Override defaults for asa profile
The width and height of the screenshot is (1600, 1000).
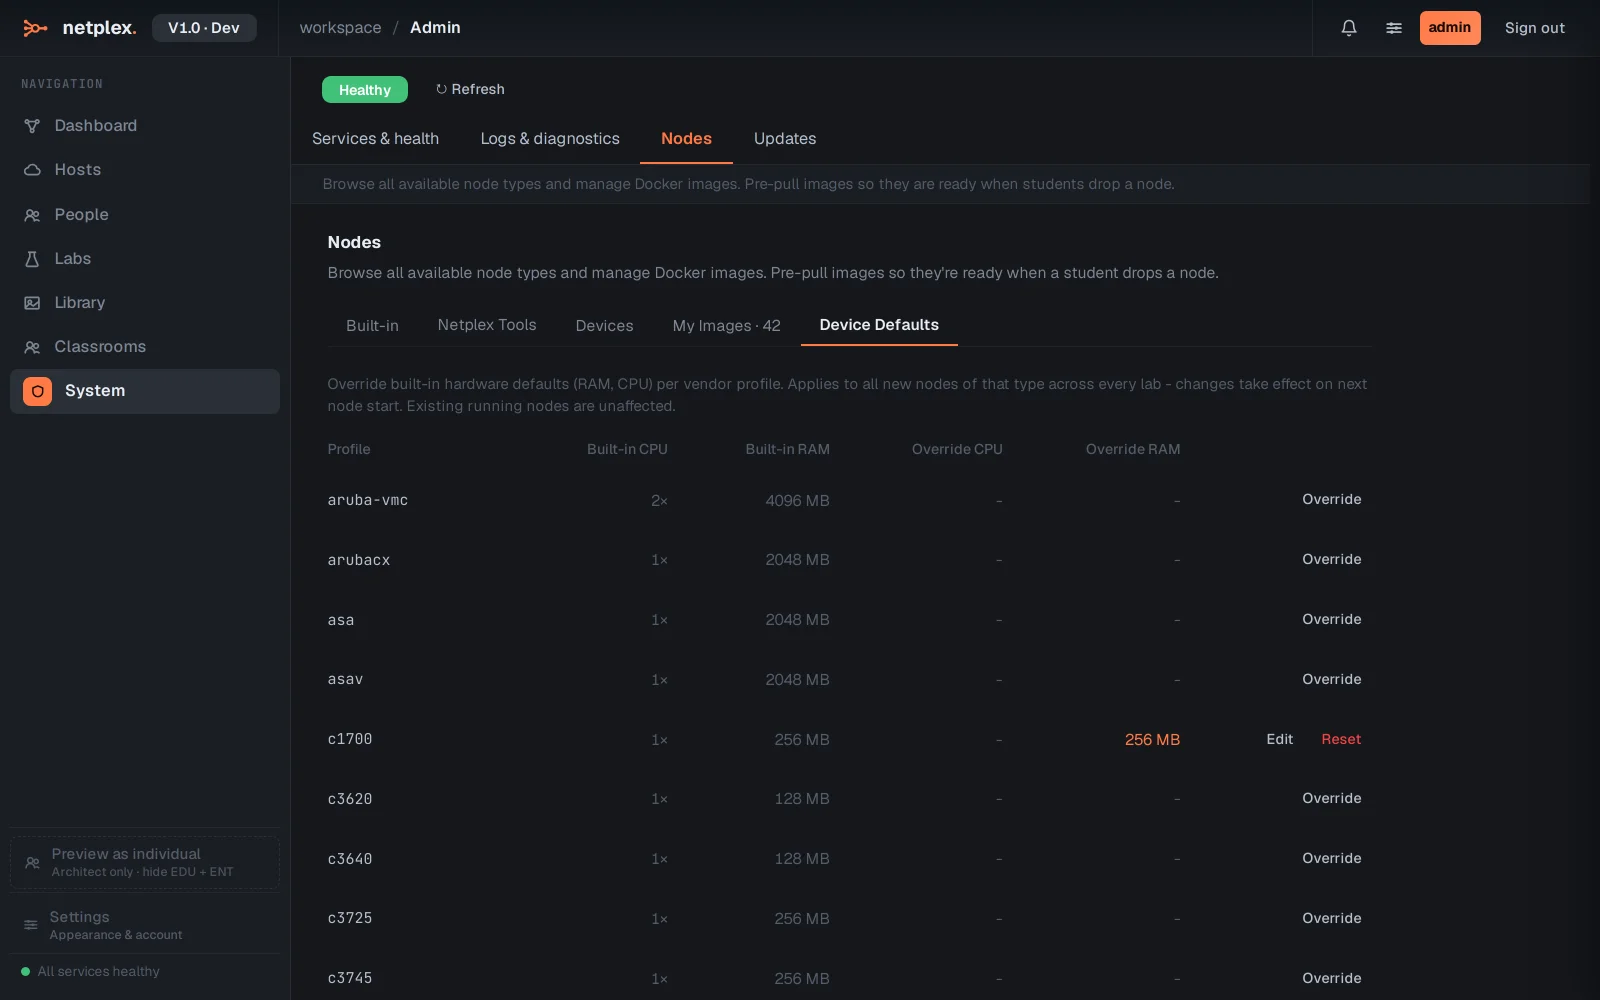point(1332,619)
